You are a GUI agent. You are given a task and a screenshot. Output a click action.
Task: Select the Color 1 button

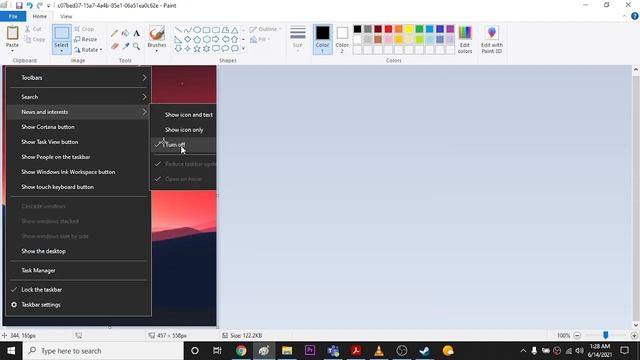pyautogui.click(x=322, y=39)
